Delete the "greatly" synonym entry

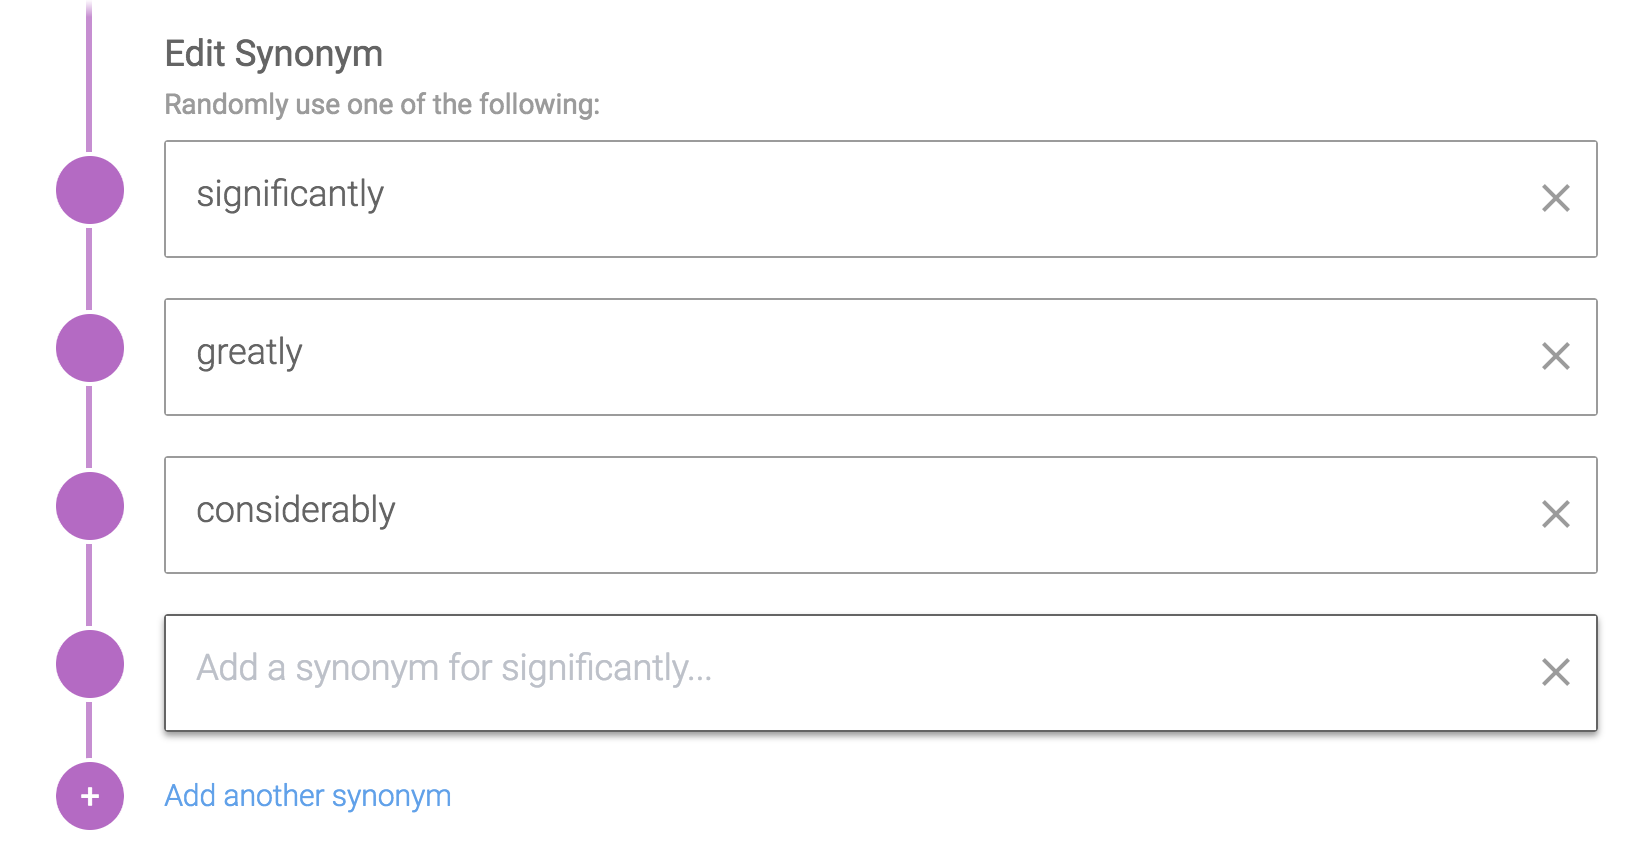click(x=1555, y=356)
